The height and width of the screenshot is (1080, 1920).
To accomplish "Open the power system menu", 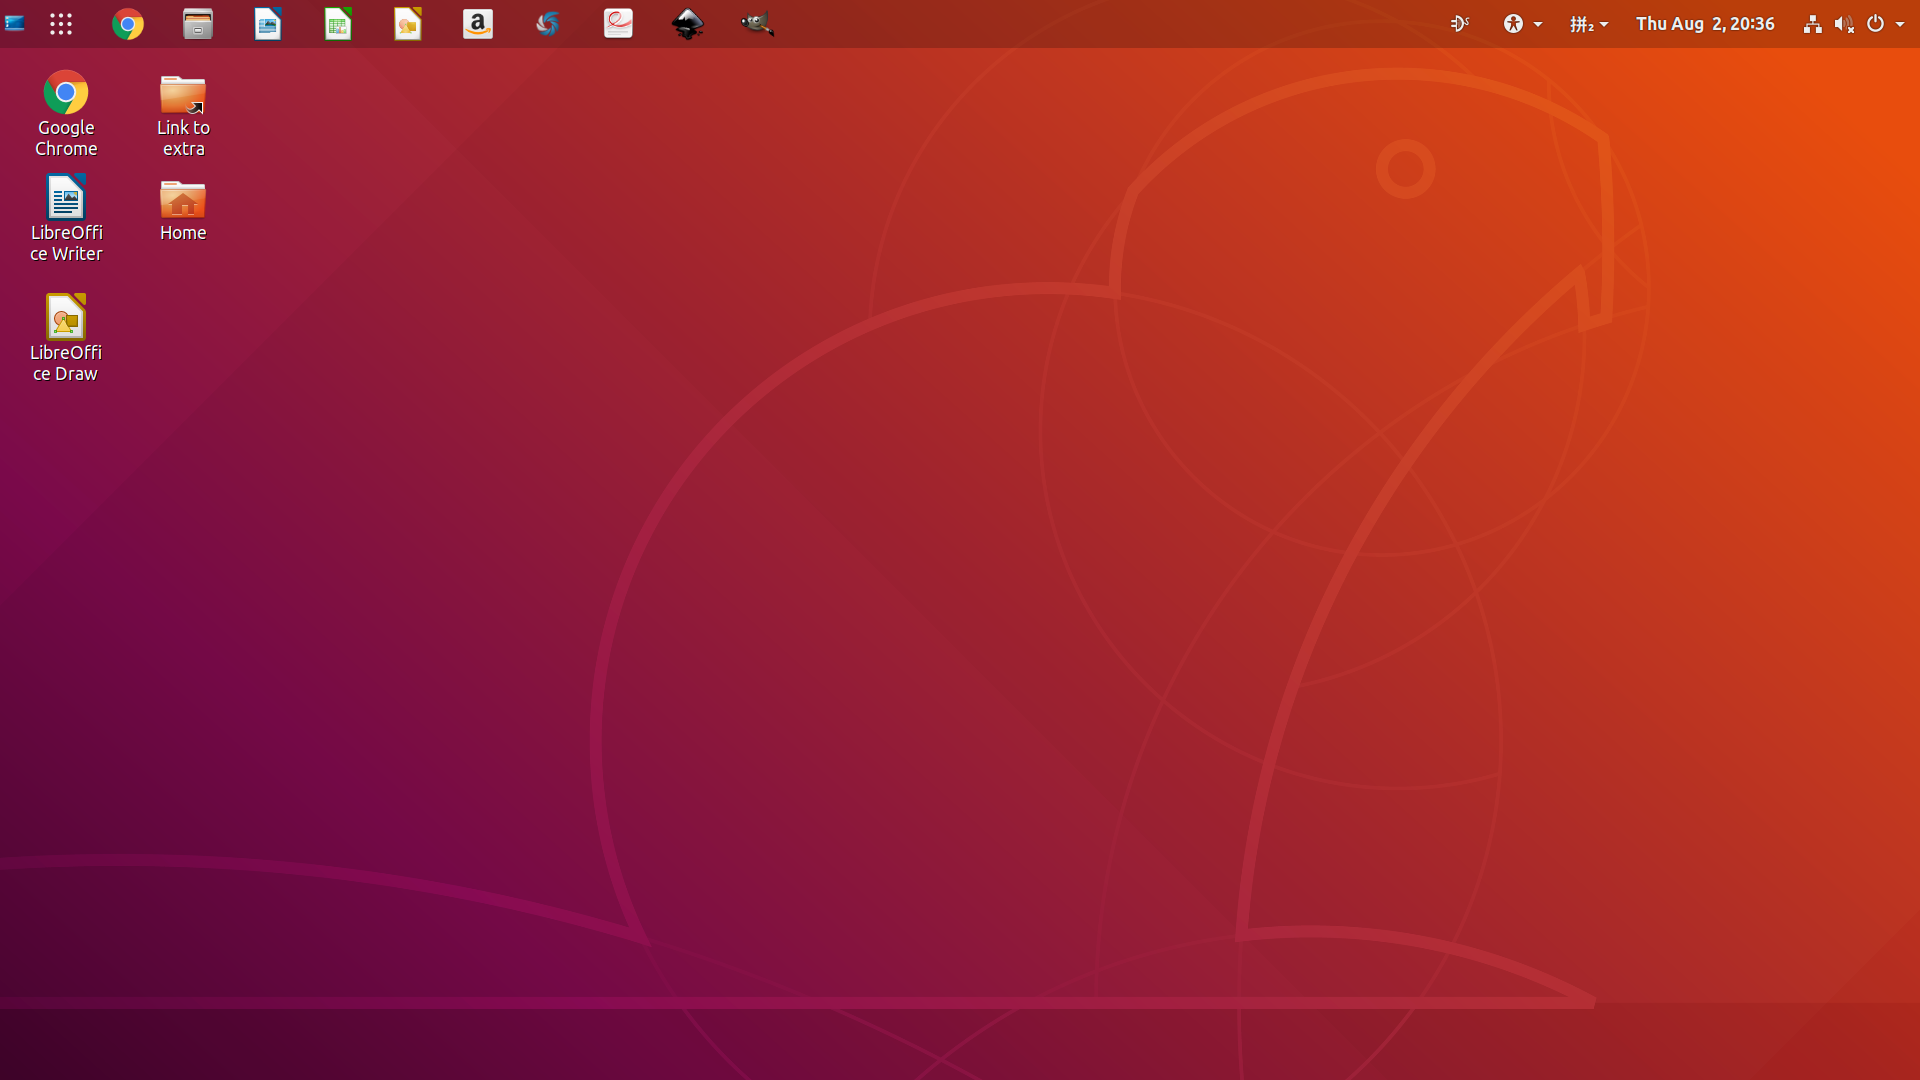I will click(x=1885, y=24).
